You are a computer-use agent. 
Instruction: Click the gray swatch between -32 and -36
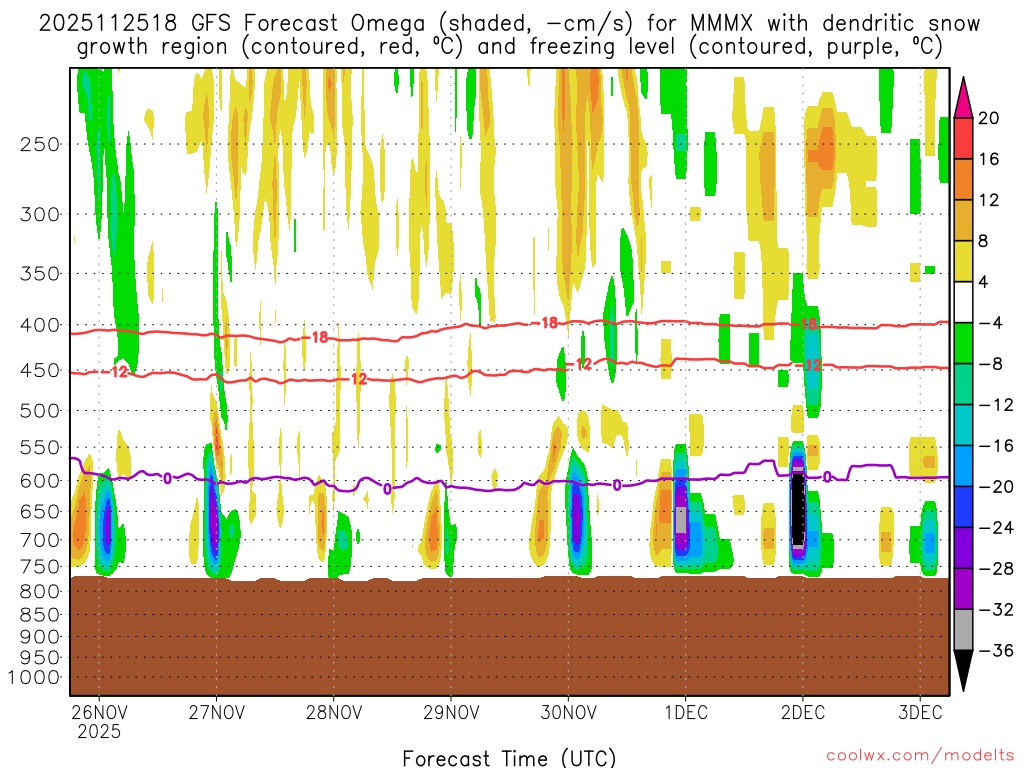(963, 630)
